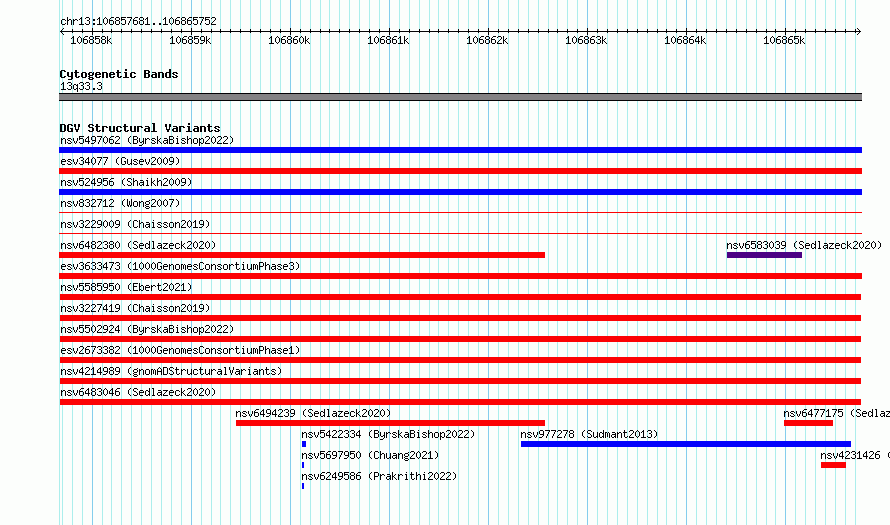This screenshot has height=525, width=890.
Task: Click the blue nsv5497062 ByrskaBishop2022 variant bar
Action: (460, 150)
